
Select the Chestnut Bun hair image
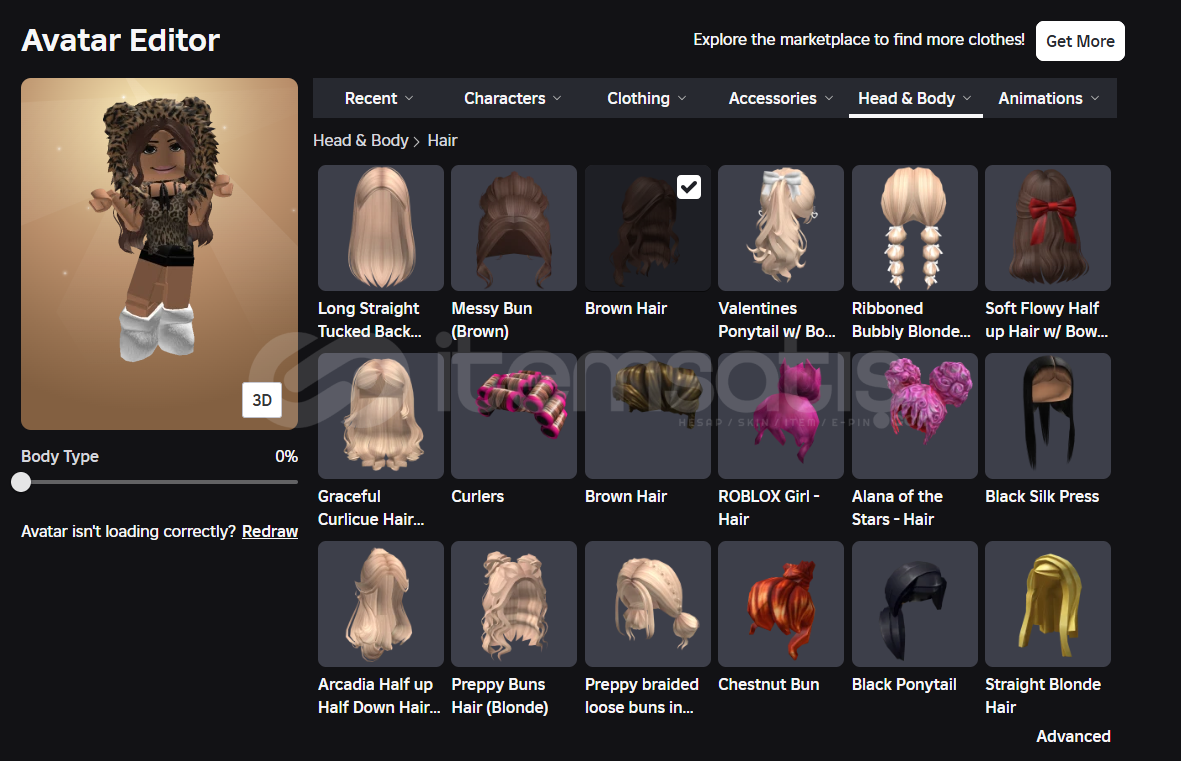click(780, 604)
